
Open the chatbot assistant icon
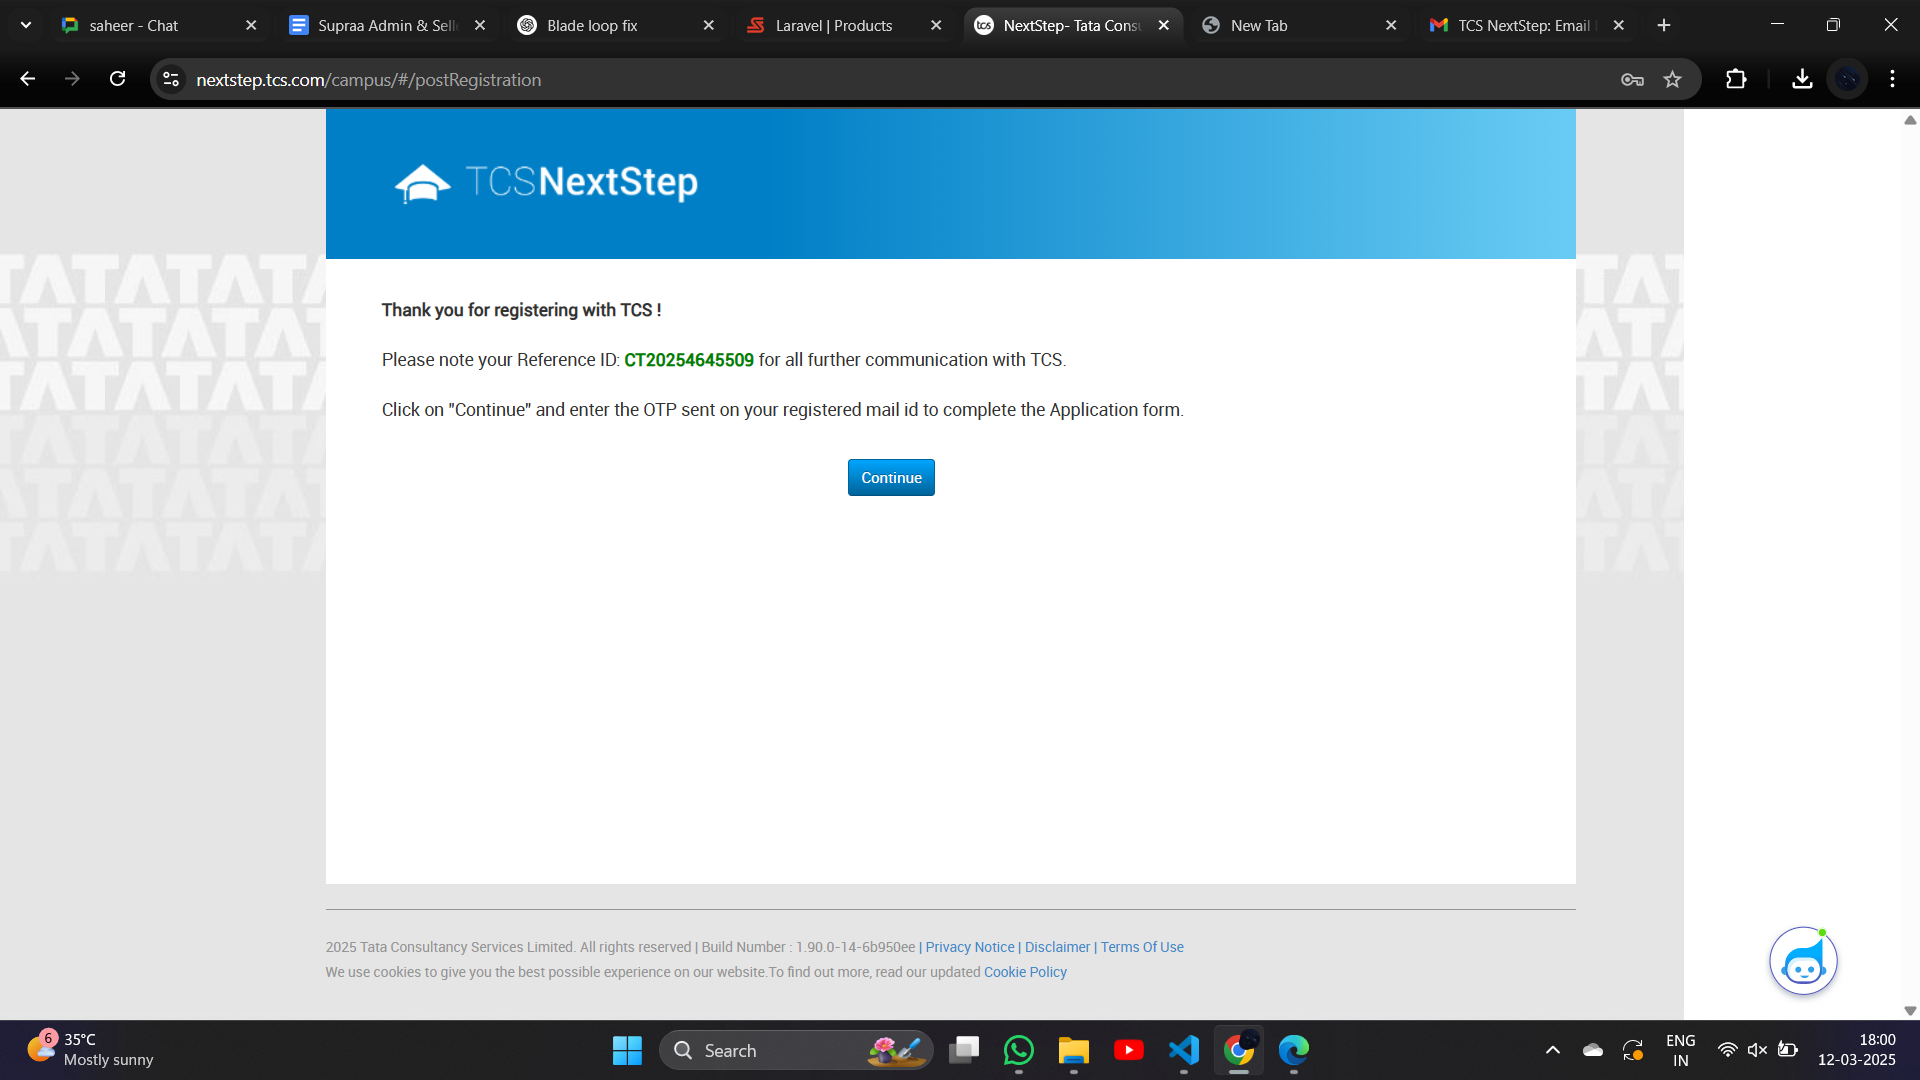click(x=1802, y=962)
